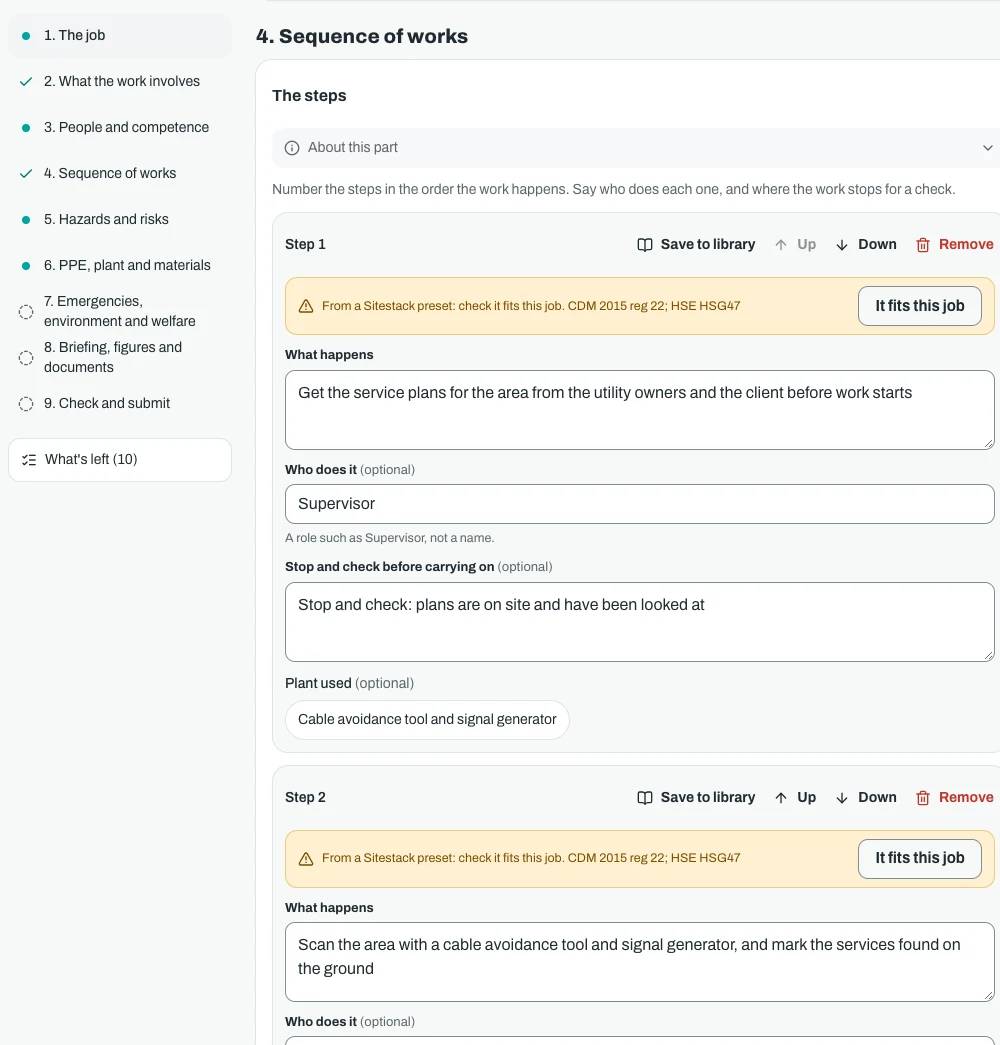Click the down arrow icon in Step 1
The height and width of the screenshot is (1045, 1000).
tap(842, 245)
